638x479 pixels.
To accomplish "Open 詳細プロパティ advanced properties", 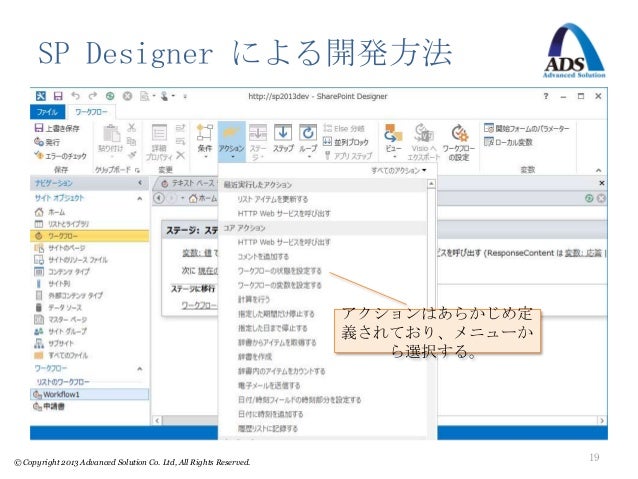I will tap(159, 142).
